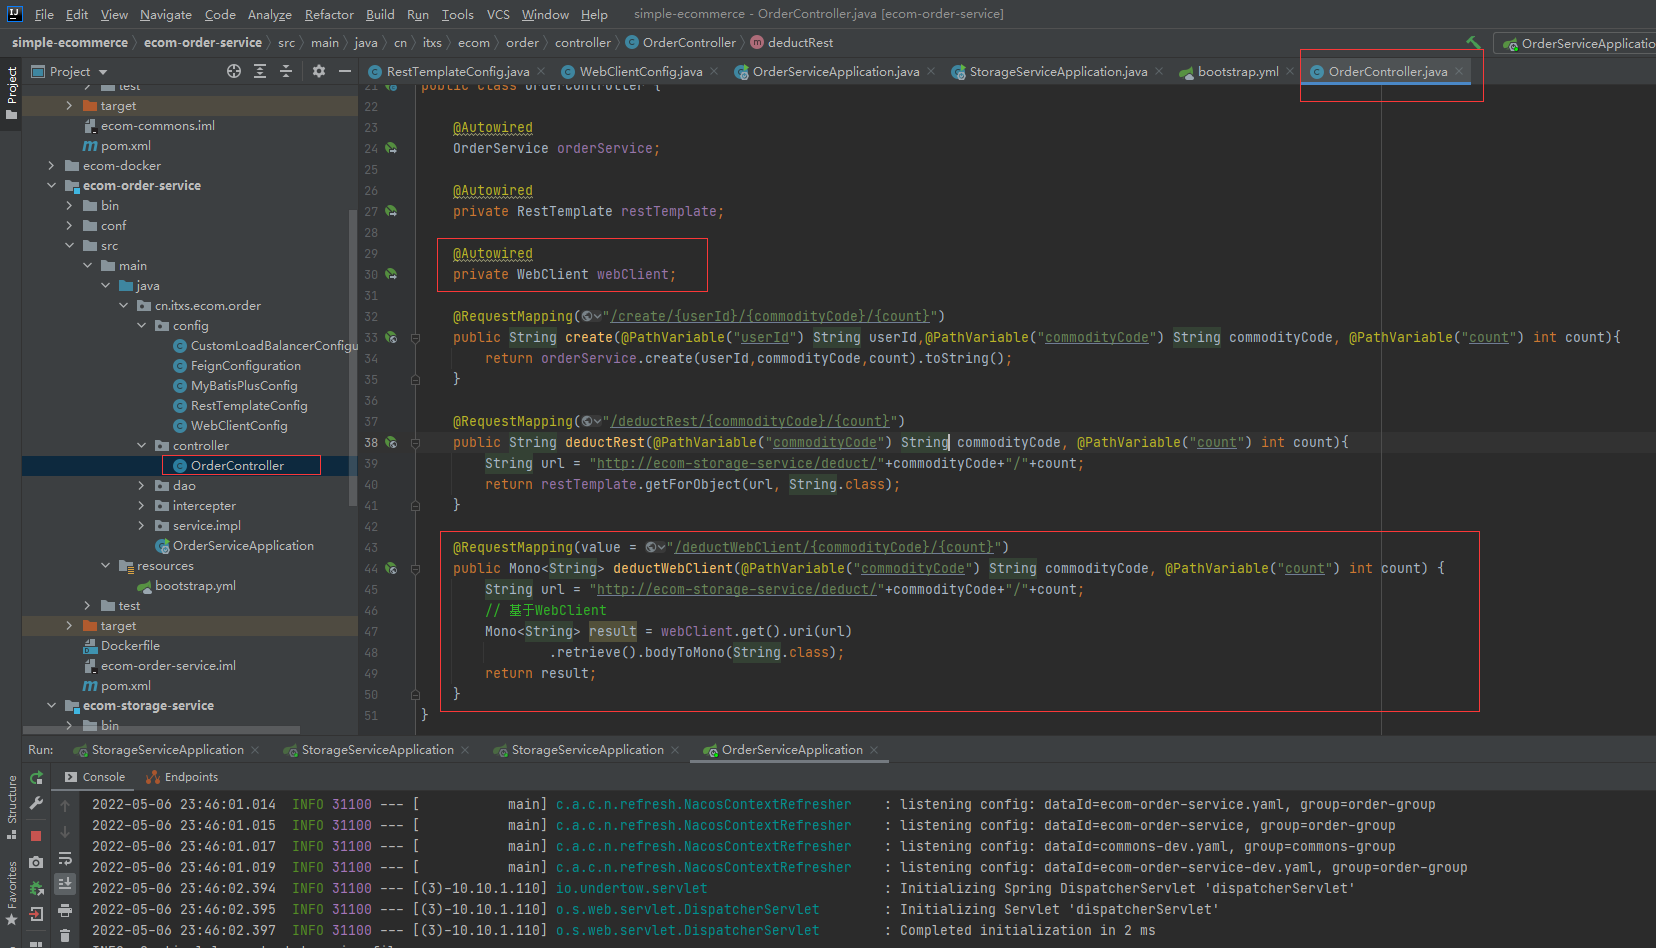1656x948 pixels.
Task: Click Collapse All icon in Project toolbar
Action: pyautogui.click(x=286, y=71)
